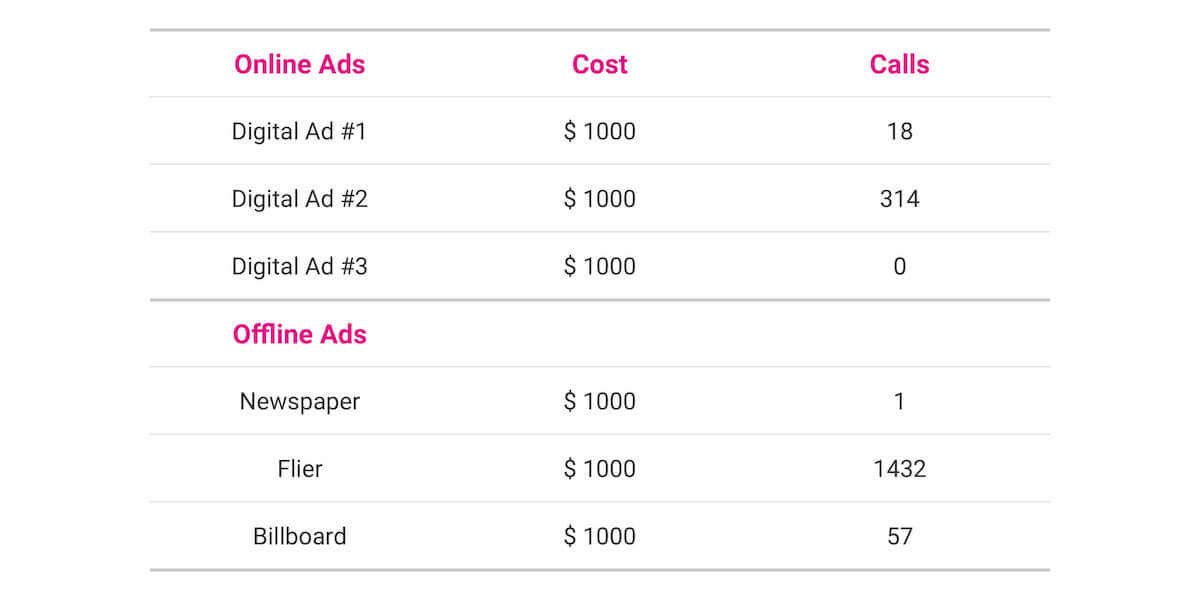This screenshot has height=600, width=1200.
Task: Click the Offline Ads section heading
Action: click(299, 334)
